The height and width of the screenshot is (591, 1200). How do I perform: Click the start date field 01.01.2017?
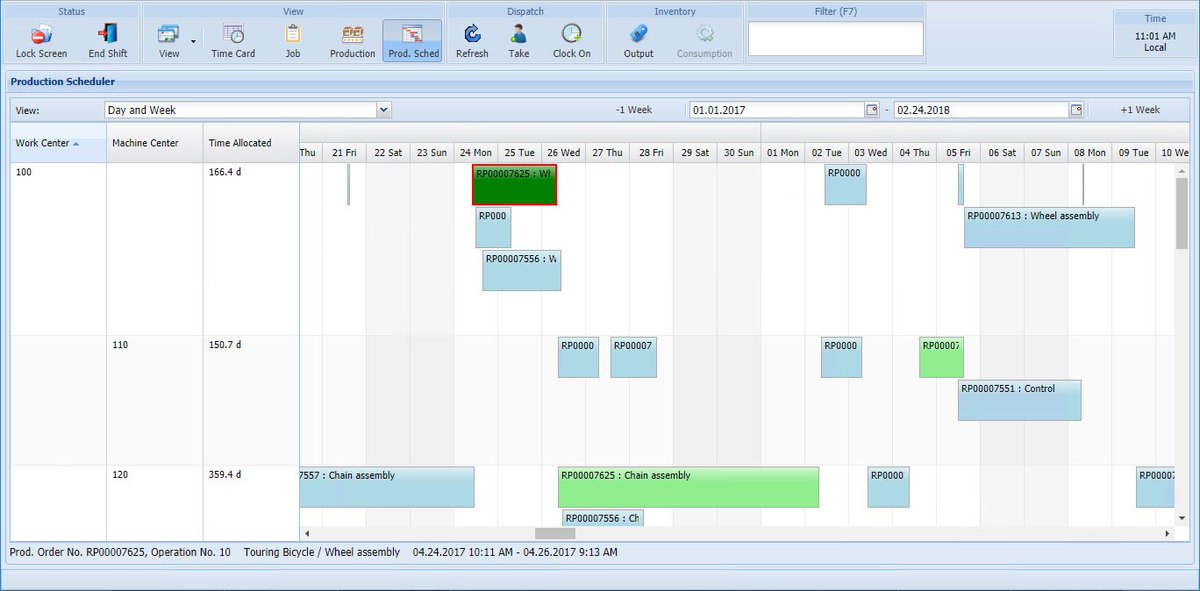pos(777,110)
